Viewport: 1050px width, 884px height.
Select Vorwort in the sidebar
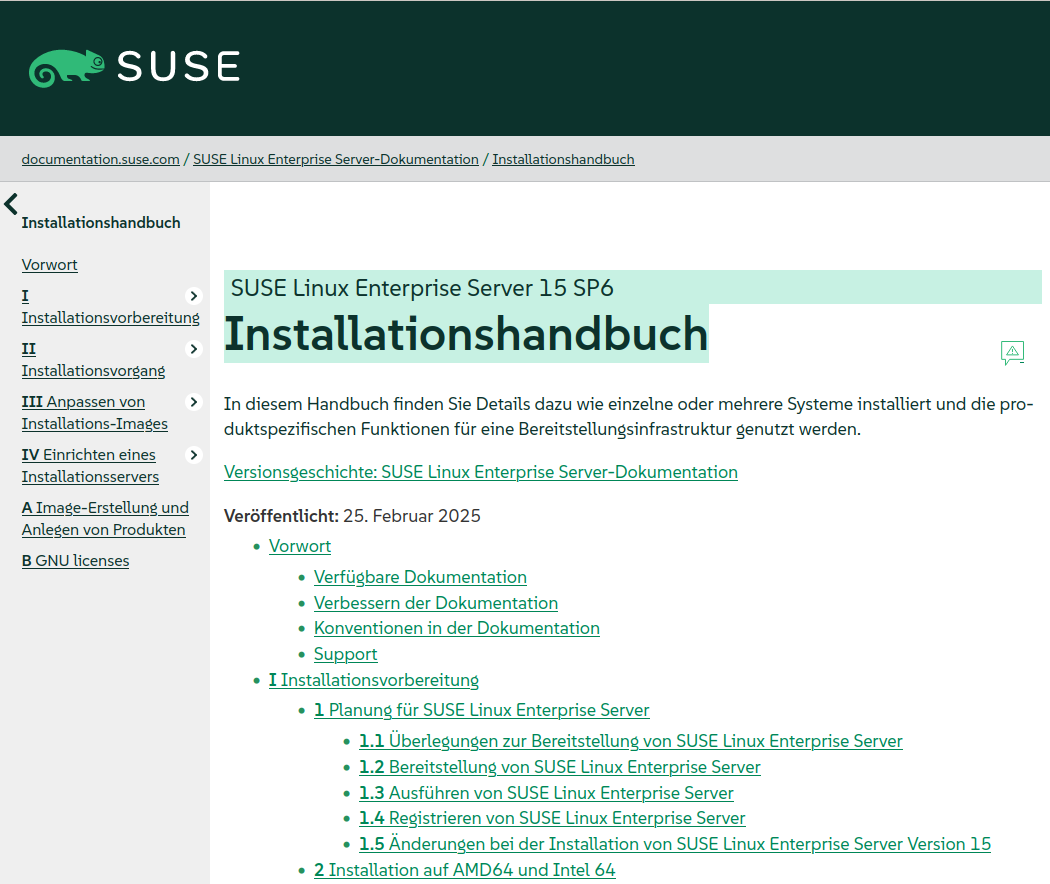49,264
